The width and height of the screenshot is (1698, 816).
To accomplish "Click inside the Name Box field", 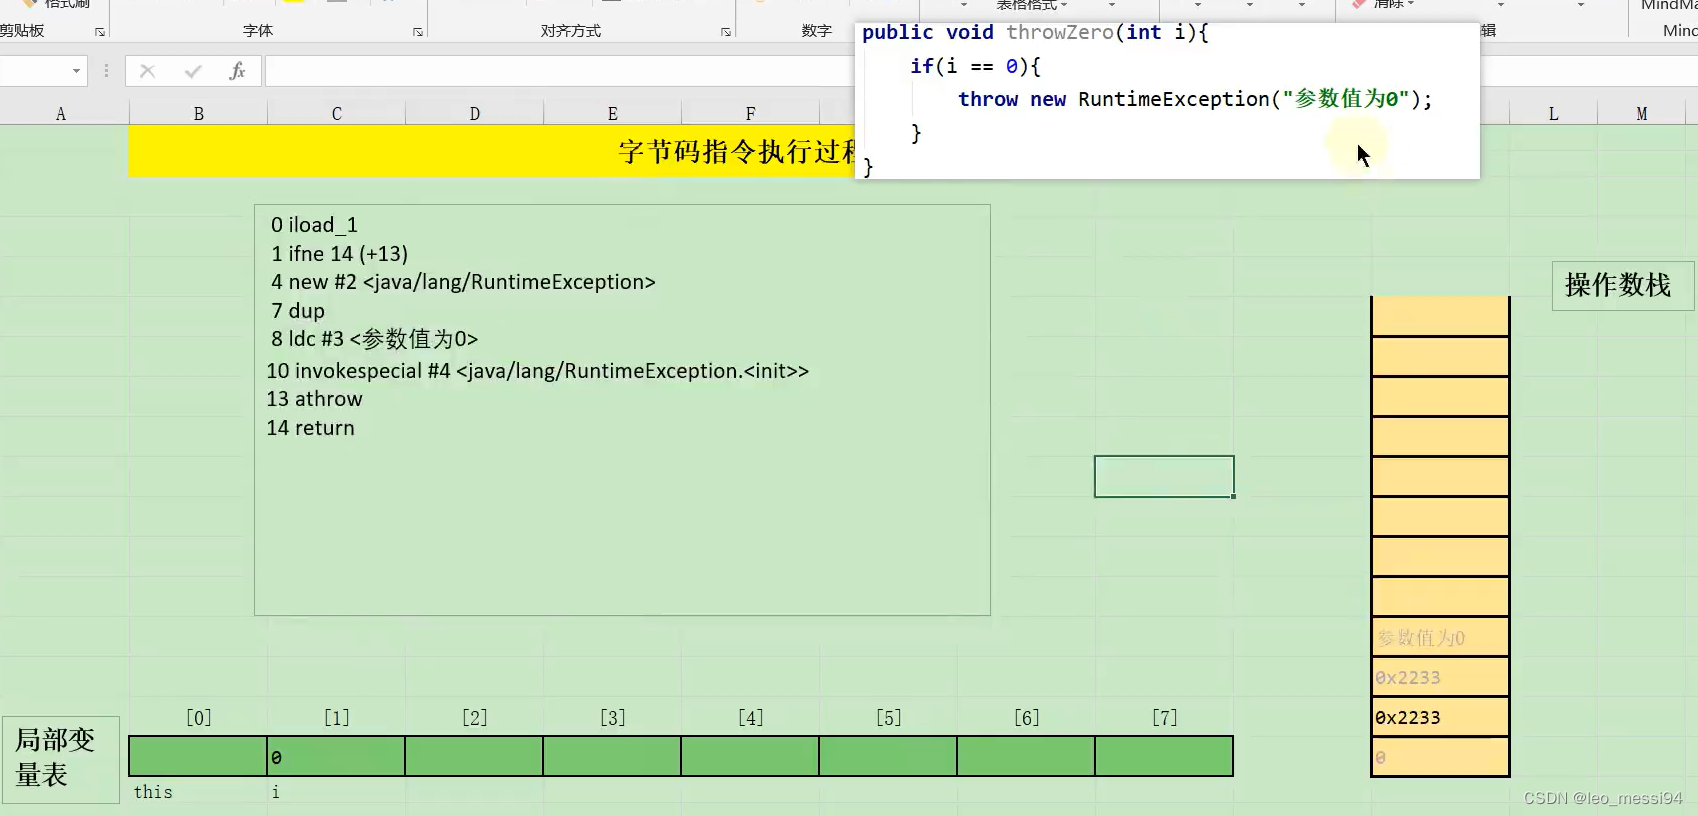I will pos(35,71).
